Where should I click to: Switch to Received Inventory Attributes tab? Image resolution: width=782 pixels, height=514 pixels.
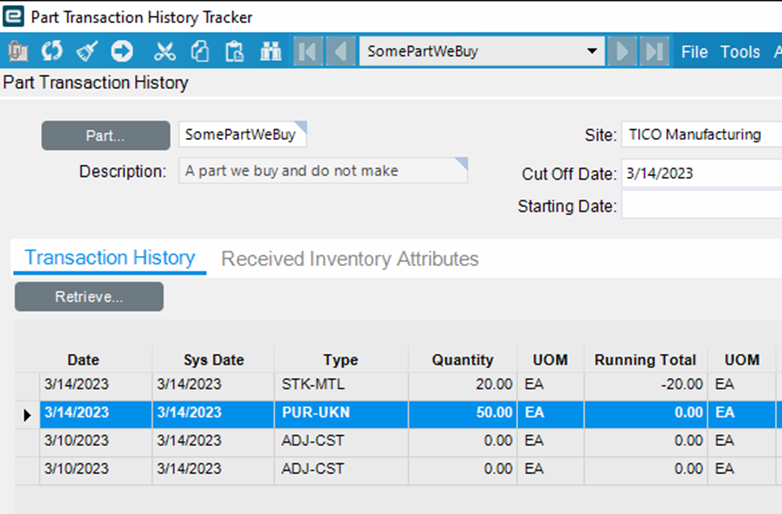click(350, 259)
